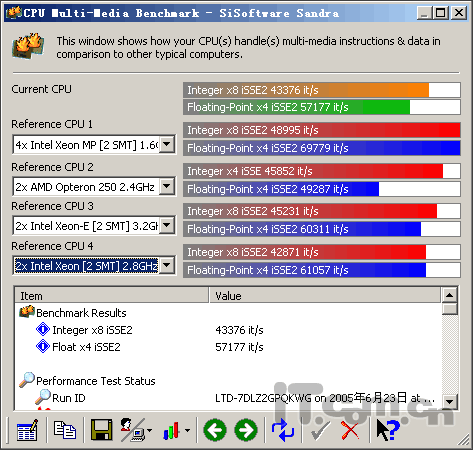Click the results list scroll up arrow
The height and width of the screenshot is (450, 473).
click(x=449, y=295)
